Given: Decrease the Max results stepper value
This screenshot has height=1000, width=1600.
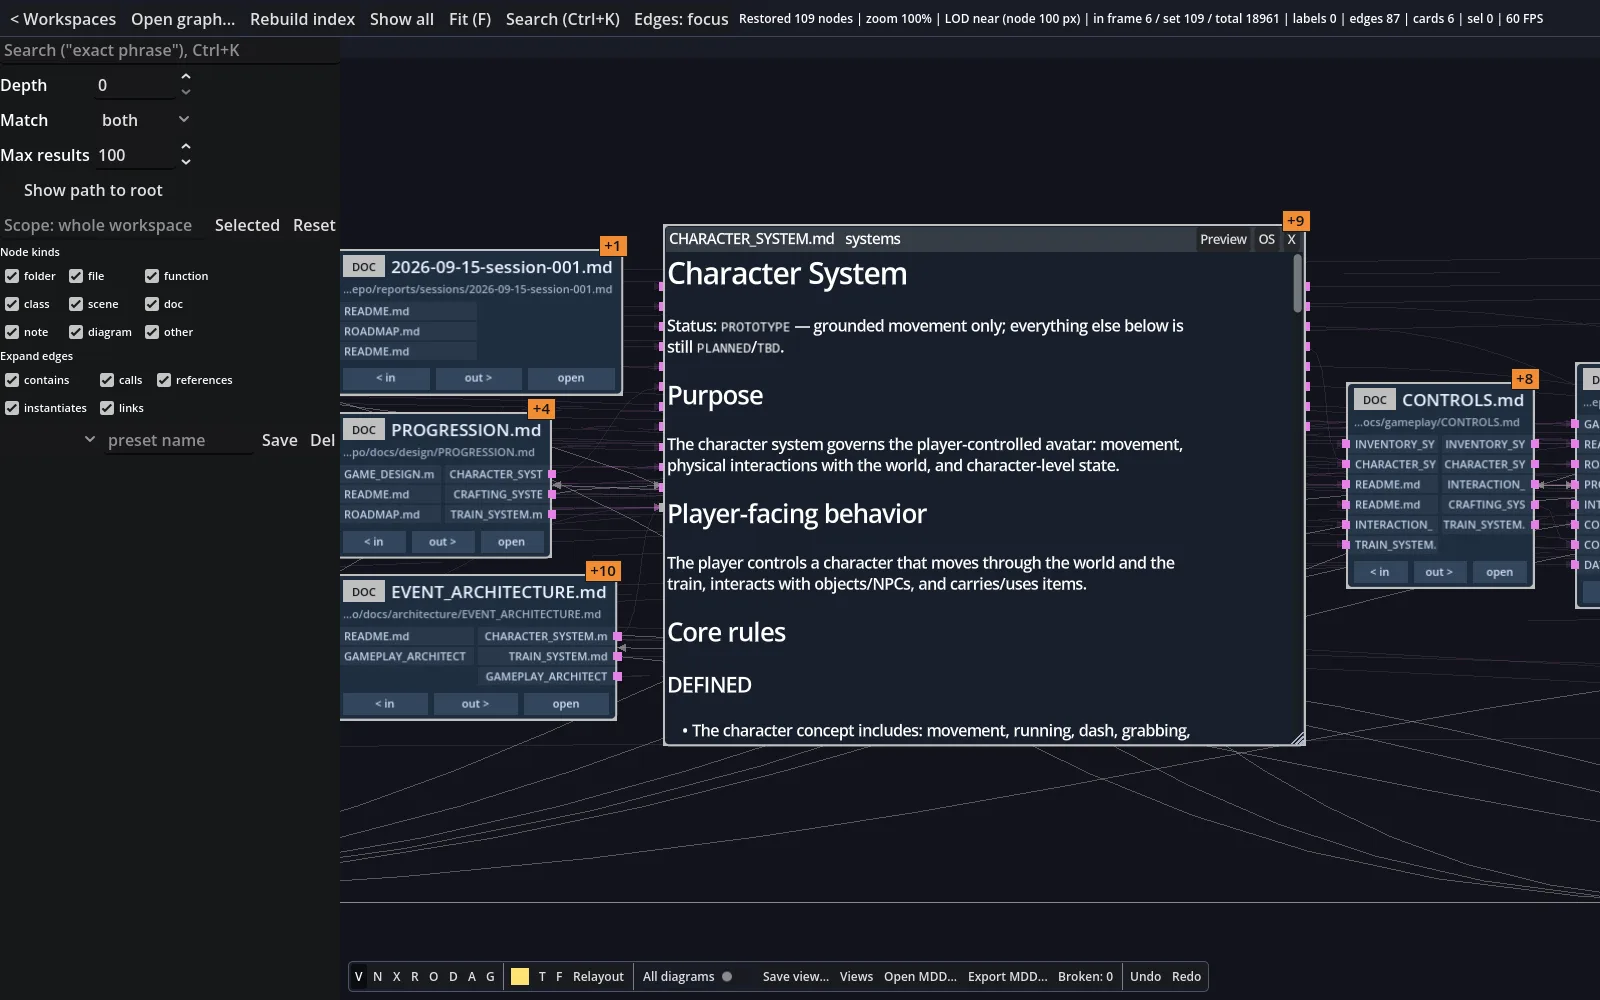Looking at the screenshot, I should (x=185, y=162).
